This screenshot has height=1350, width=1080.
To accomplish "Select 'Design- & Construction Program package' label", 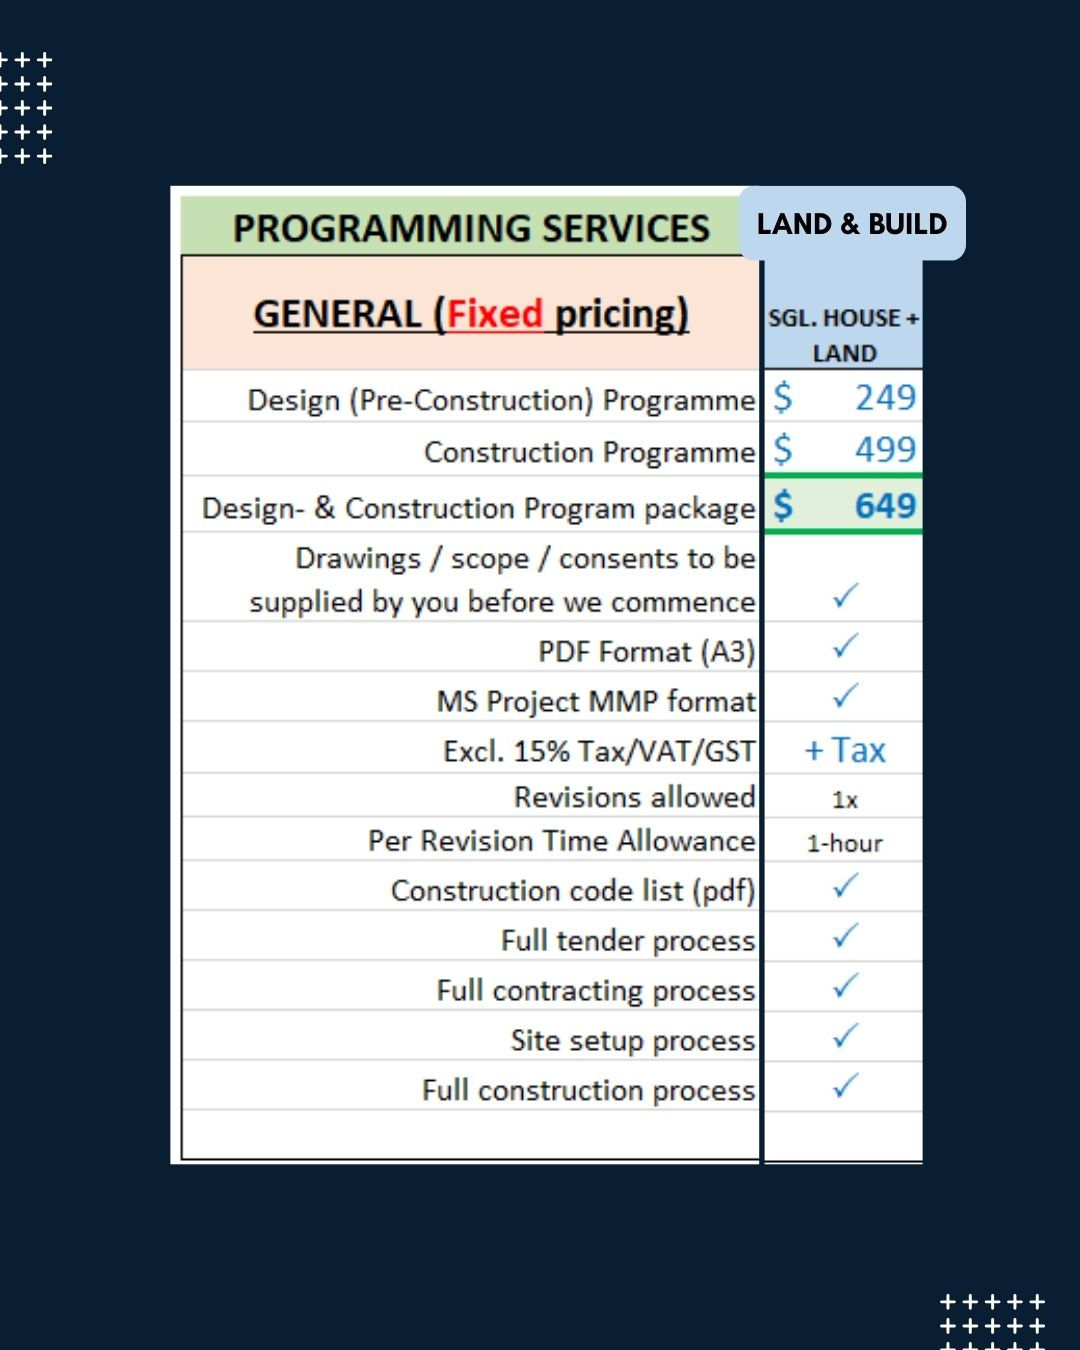I will pyautogui.click(x=478, y=508).
